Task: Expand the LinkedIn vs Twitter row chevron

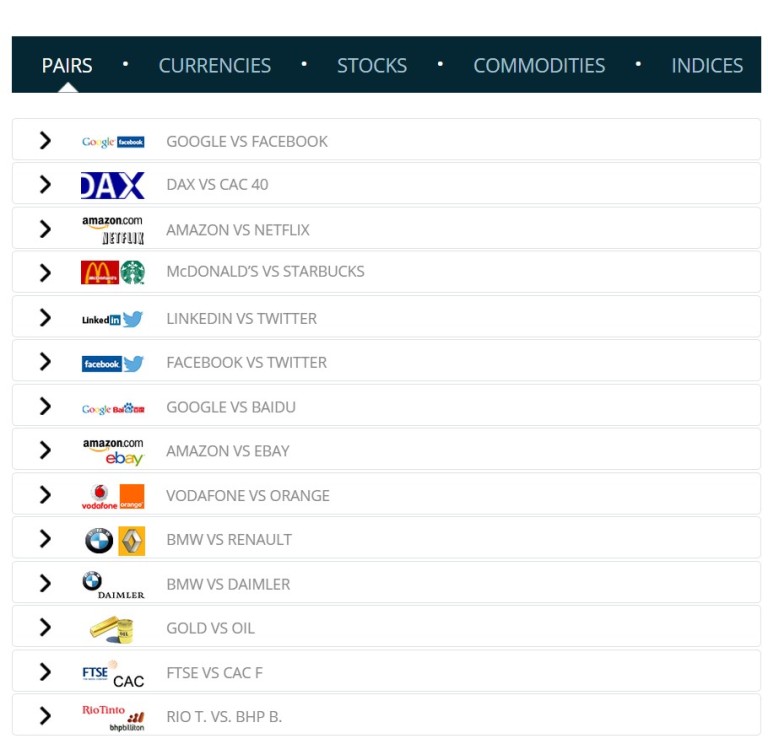Action: pyautogui.click(x=45, y=318)
